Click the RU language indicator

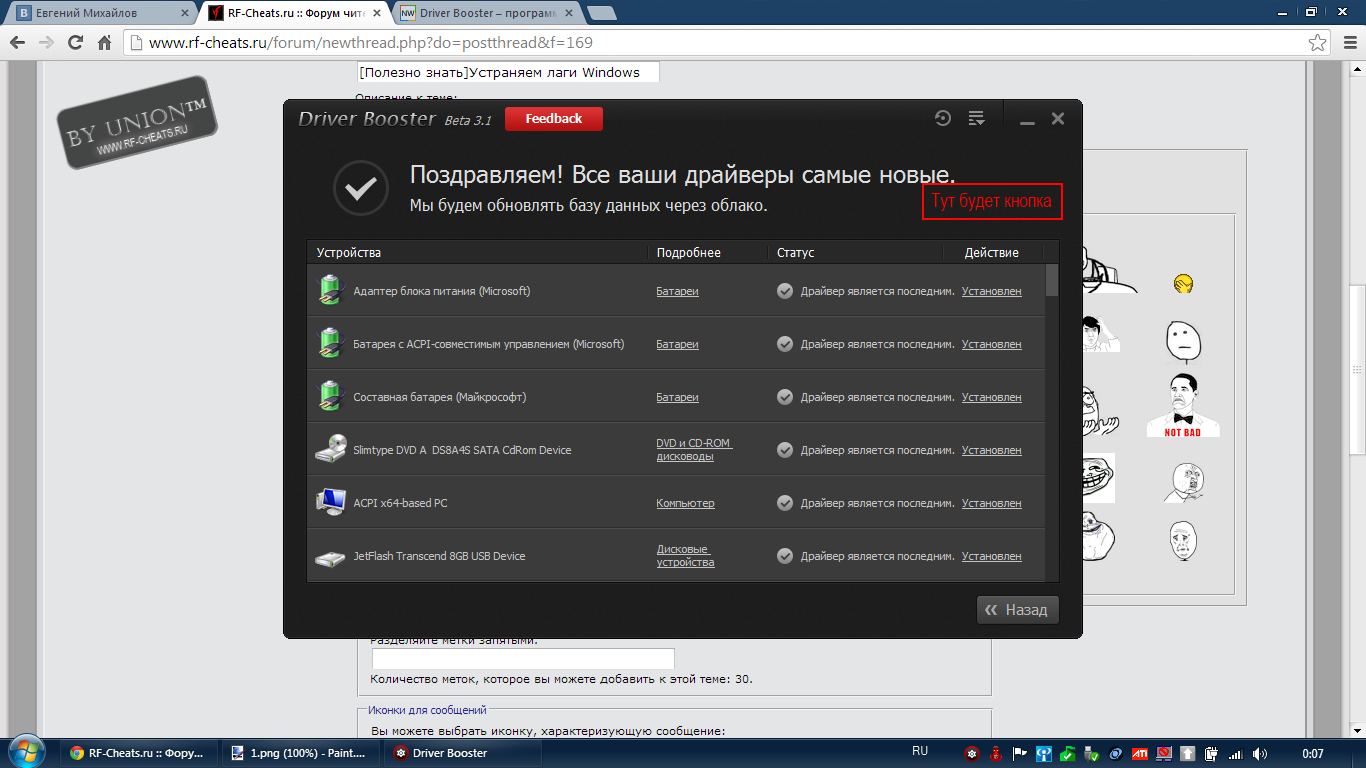click(920, 750)
